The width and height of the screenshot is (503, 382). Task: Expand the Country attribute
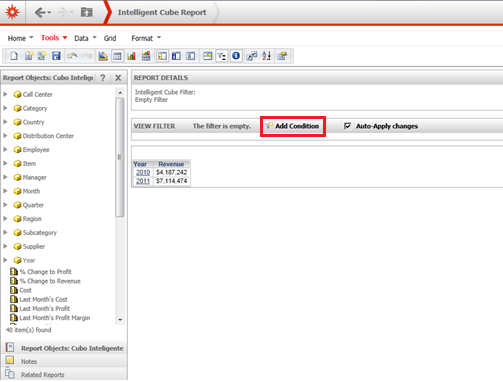(x=5, y=122)
